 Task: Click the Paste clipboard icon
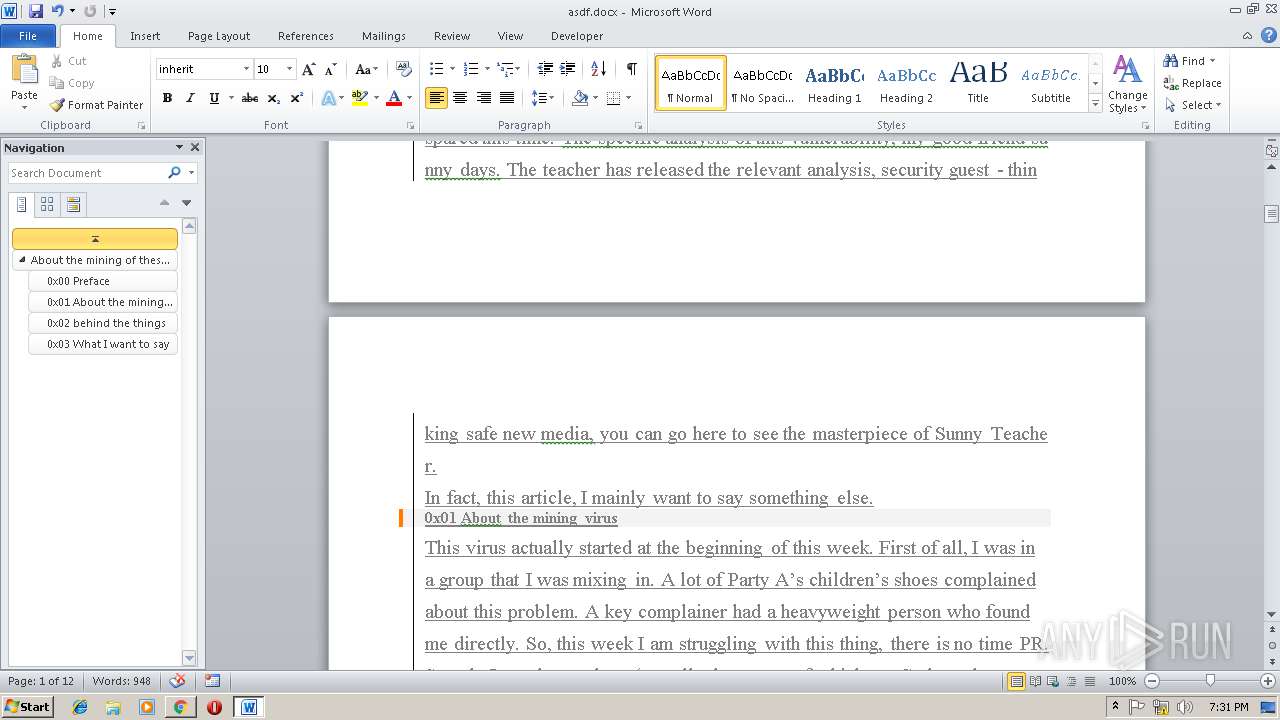[x=24, y=72]
